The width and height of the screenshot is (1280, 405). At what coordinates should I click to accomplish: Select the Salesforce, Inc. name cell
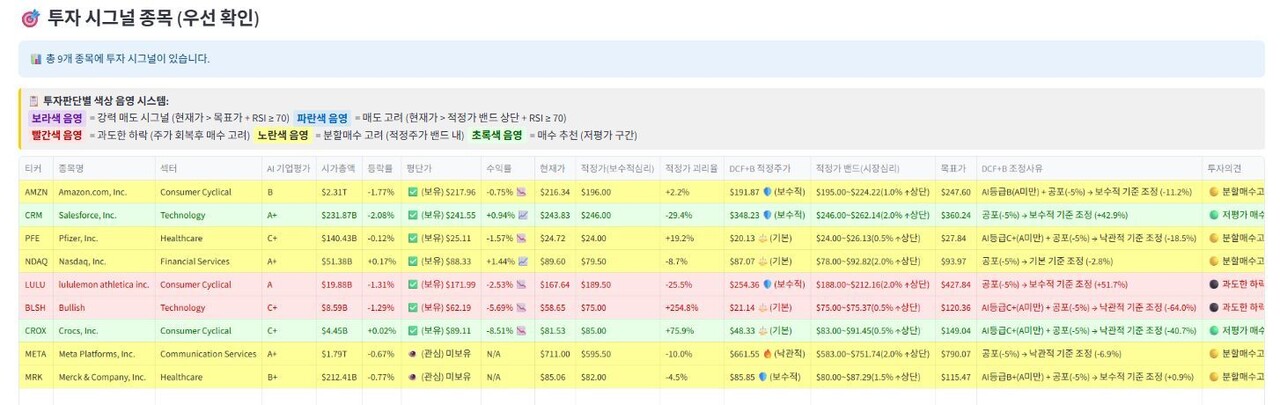103,215
